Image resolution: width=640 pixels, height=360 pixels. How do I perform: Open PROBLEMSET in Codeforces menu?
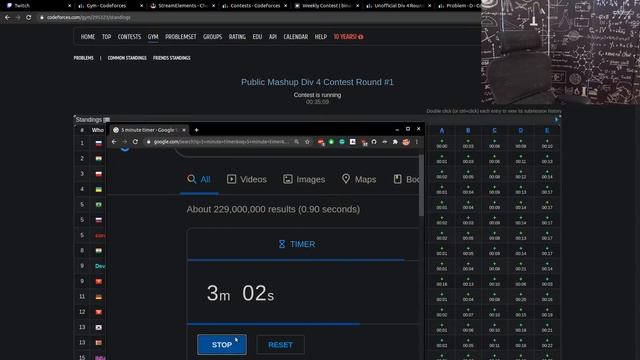[x=180, y=37]
